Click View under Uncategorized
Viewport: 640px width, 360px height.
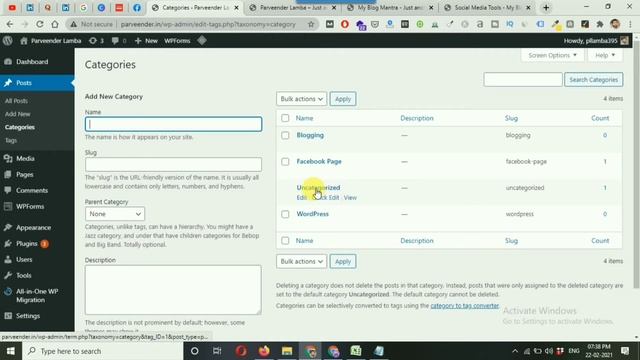350,198
